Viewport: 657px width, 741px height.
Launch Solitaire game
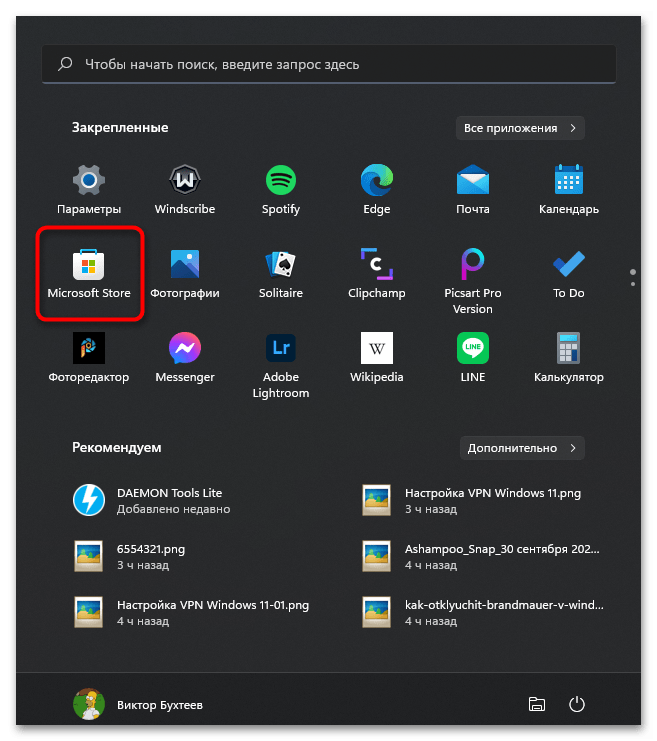click(x=281, y=273)
